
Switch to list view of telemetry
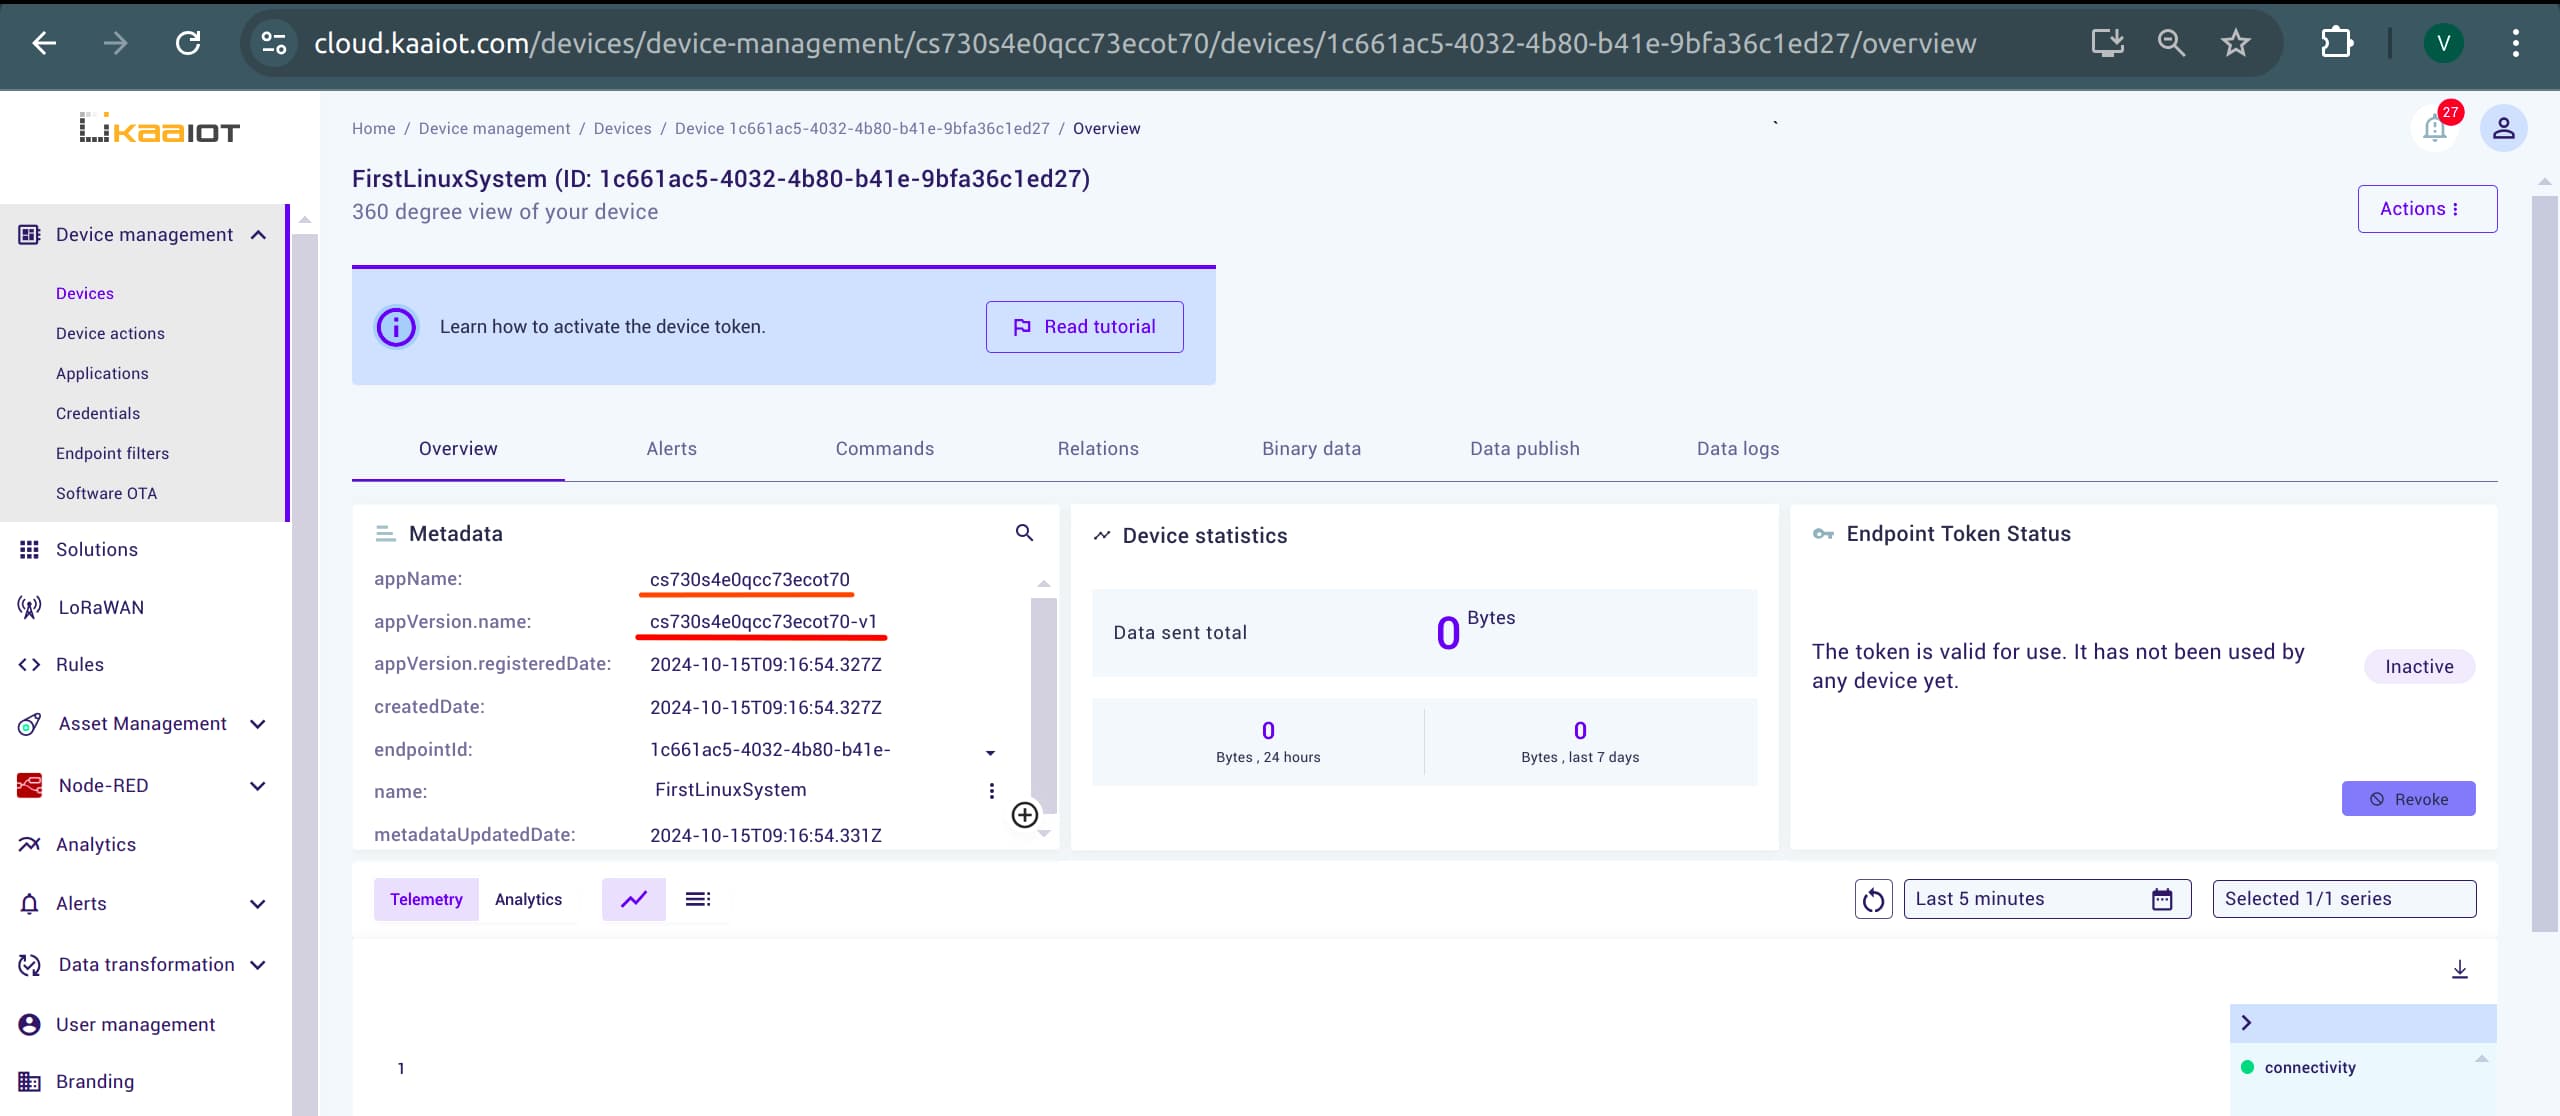coord(698,899)
